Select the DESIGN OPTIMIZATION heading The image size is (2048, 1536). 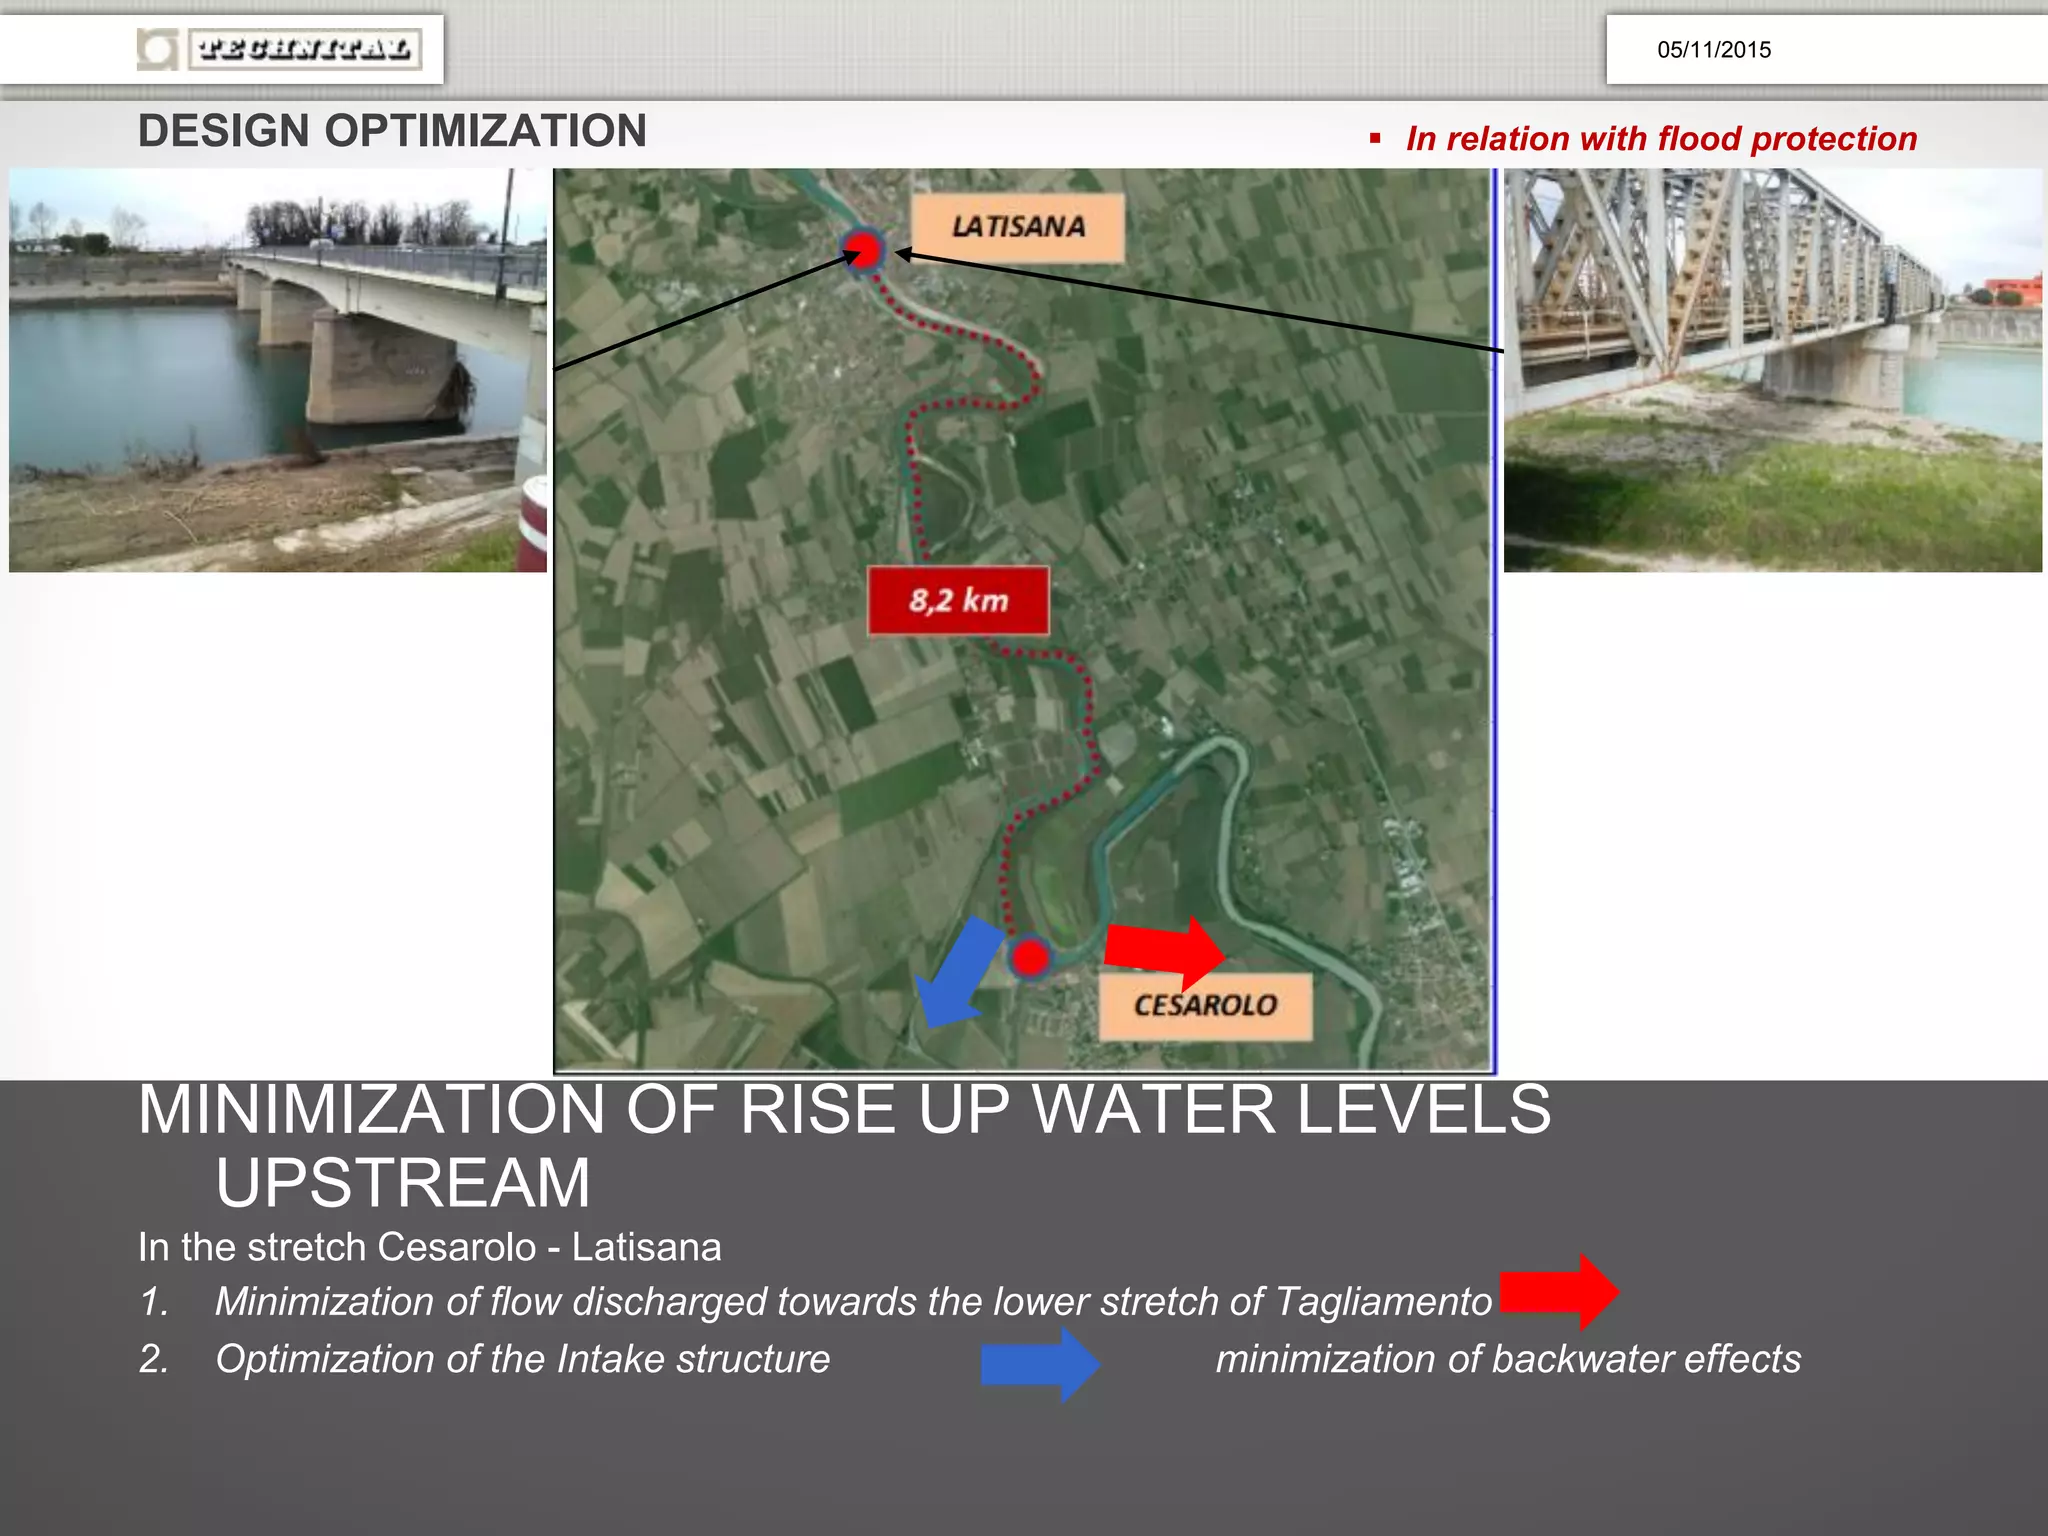392,131
